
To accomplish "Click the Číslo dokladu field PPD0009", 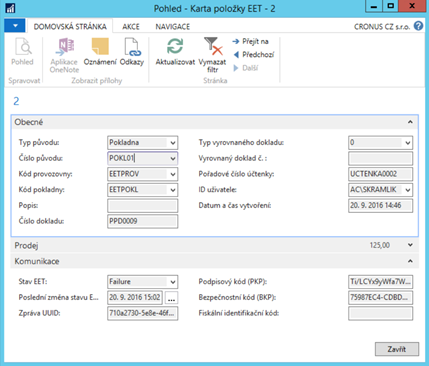I will pos(143,221).
